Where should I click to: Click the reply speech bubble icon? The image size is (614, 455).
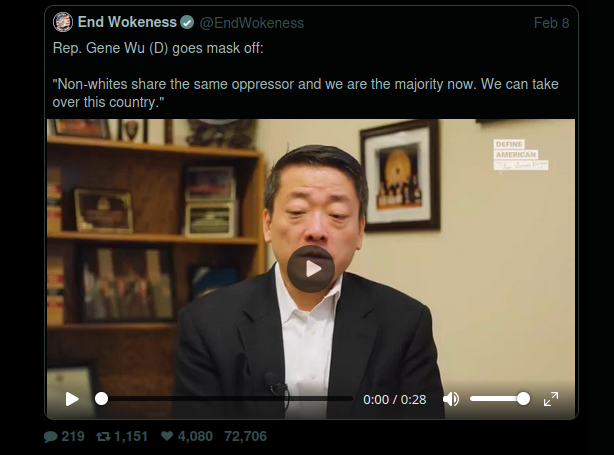pyautogui.click(x=51, y=437)
